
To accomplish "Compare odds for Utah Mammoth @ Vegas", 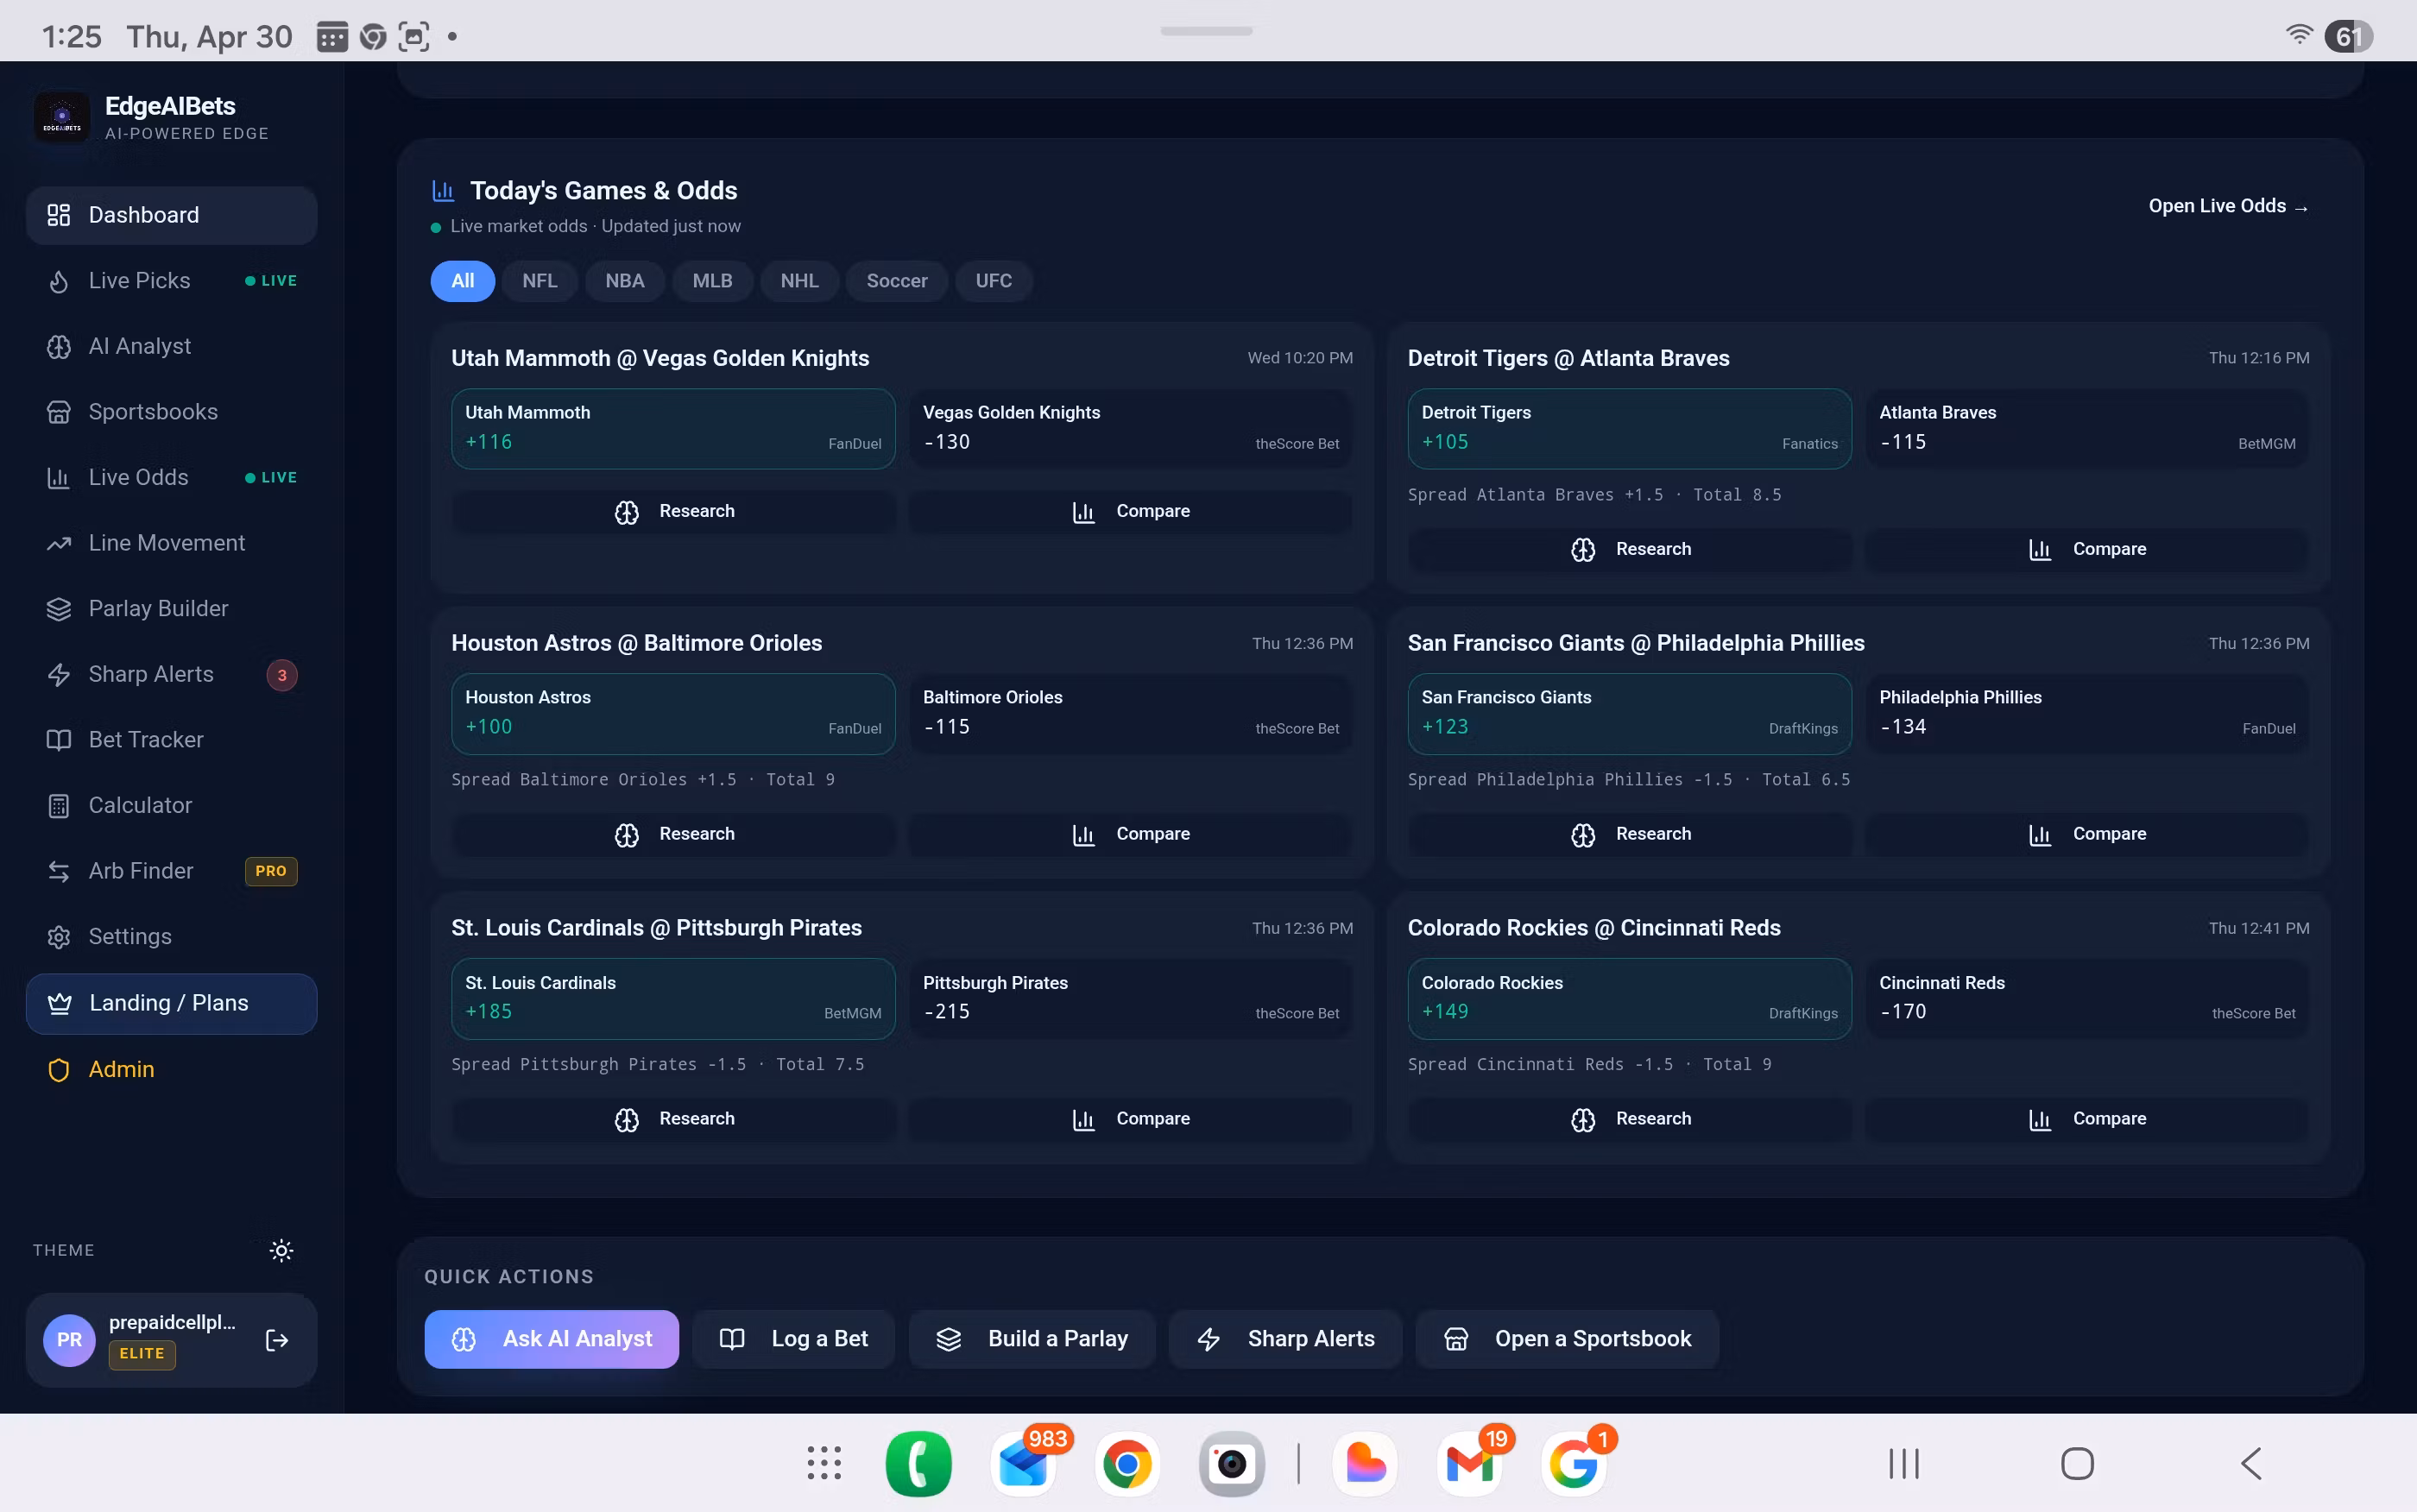I will click(x=1130, y=512).
